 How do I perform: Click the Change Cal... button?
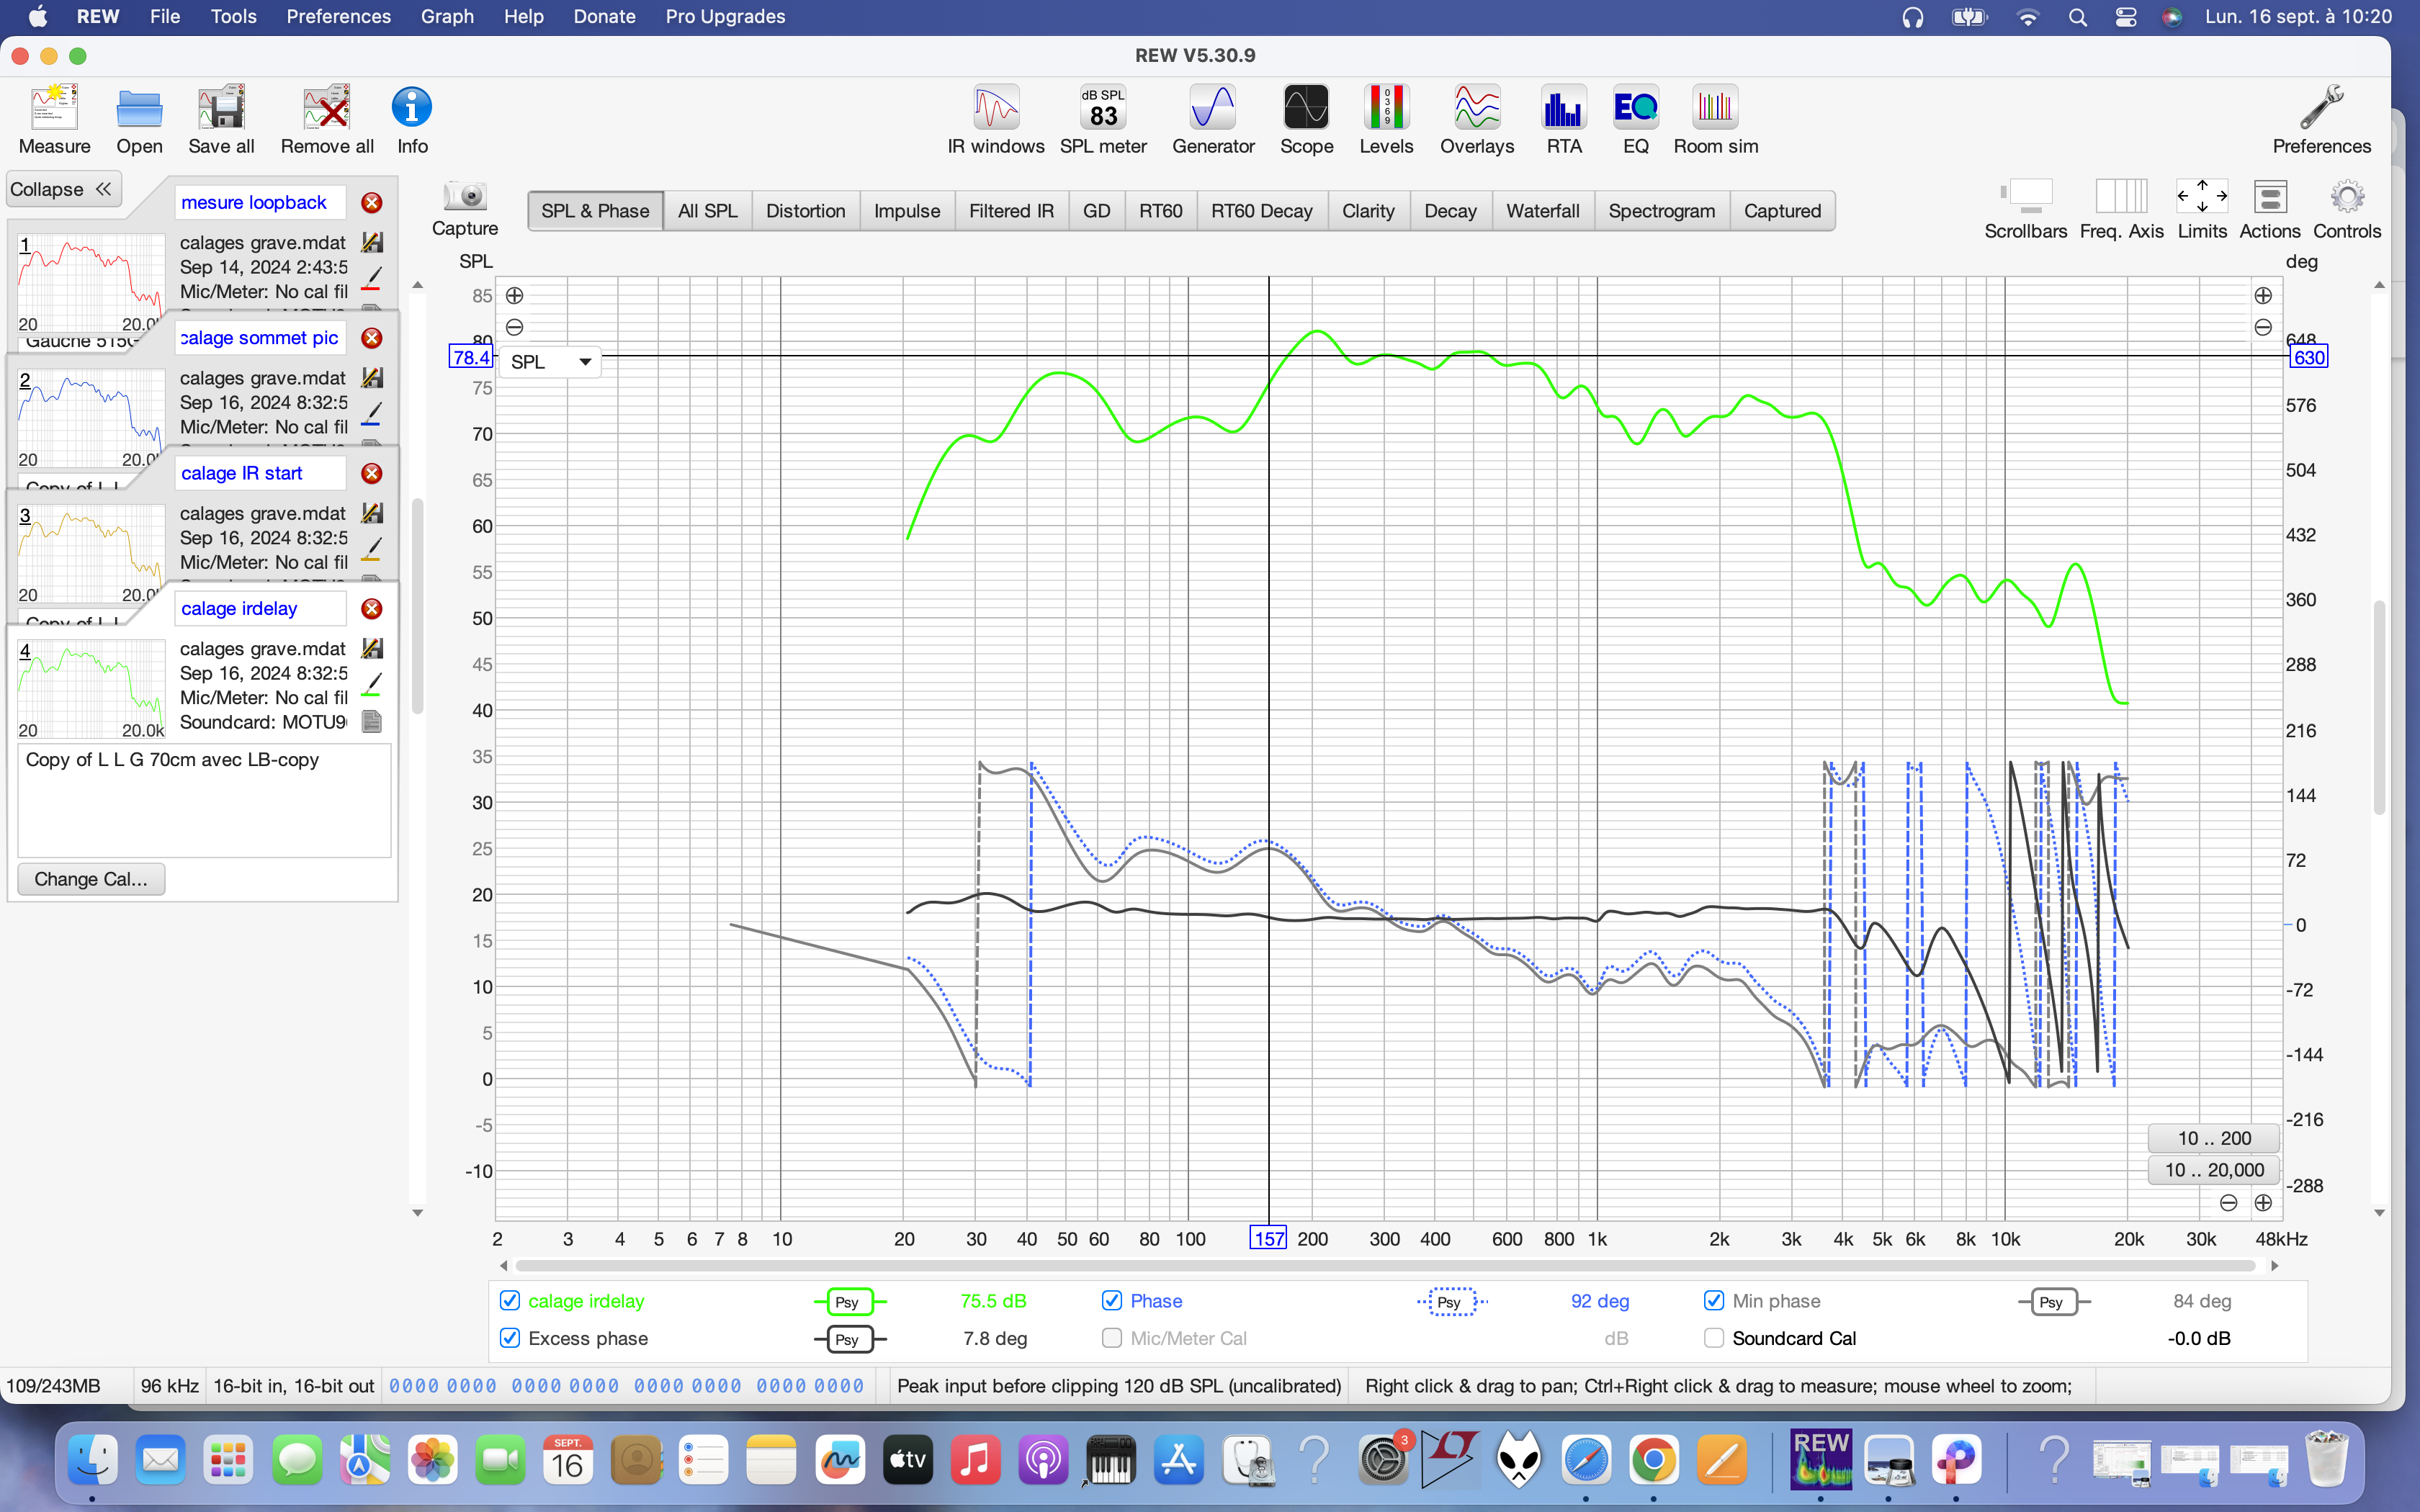tap(91, 879)
